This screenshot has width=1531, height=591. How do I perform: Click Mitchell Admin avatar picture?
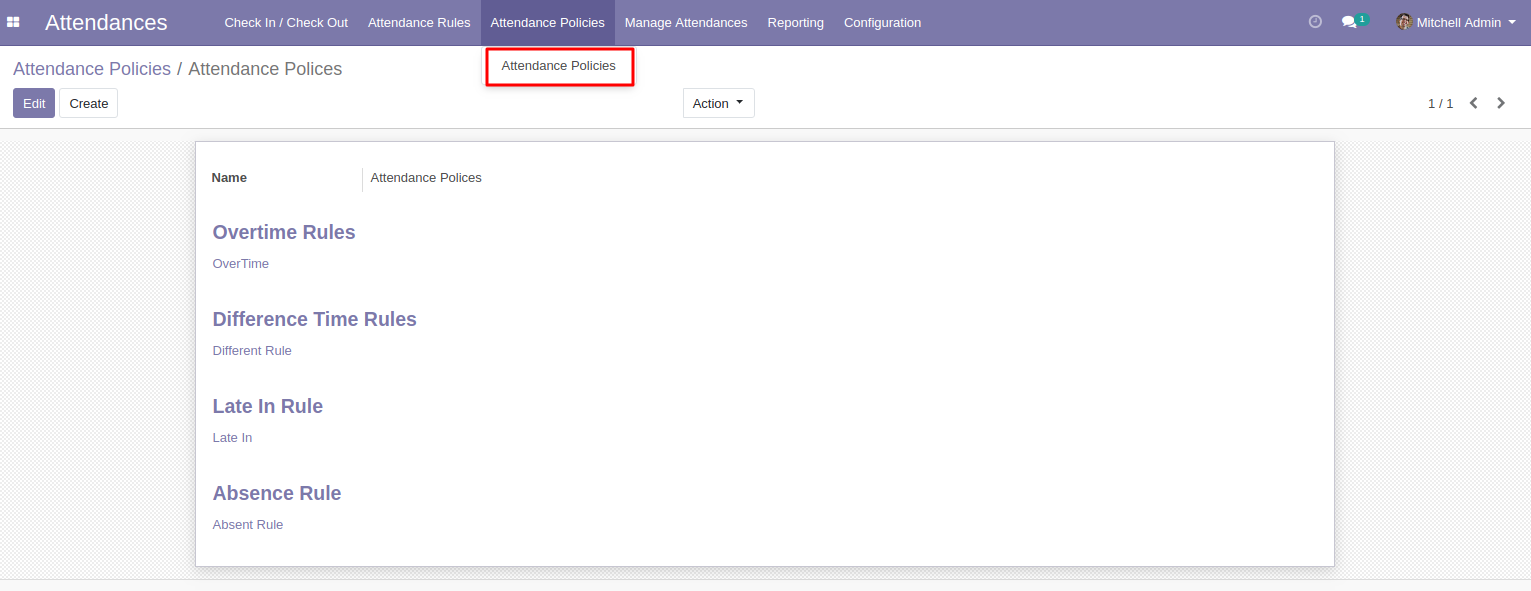(1404, 22)
